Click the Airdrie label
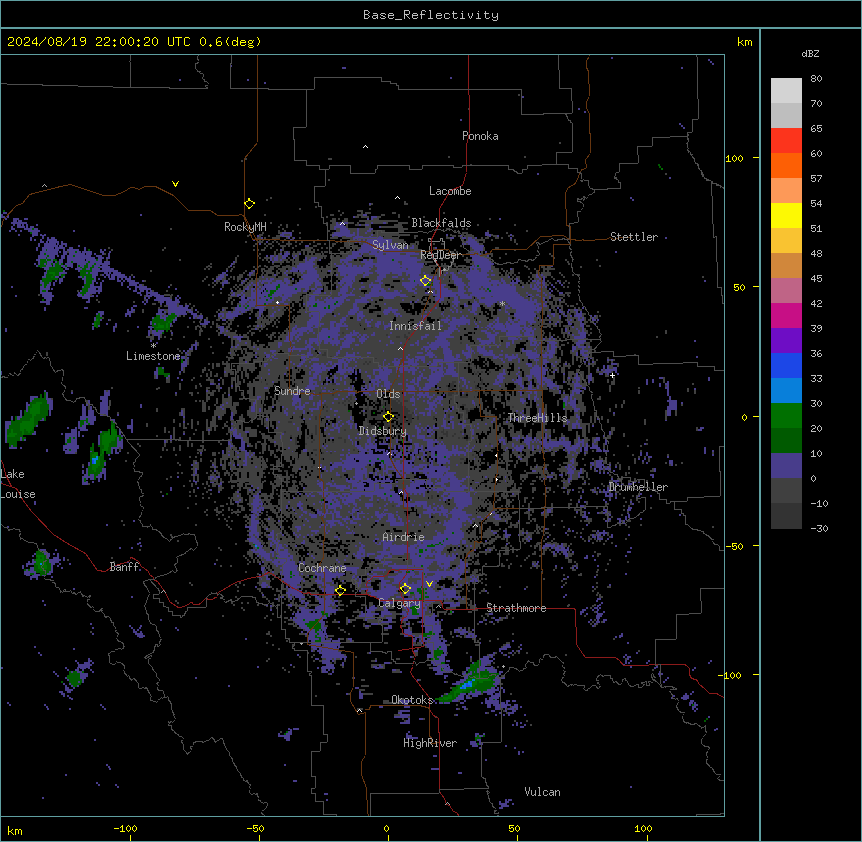The height and width of the screenshot is (842, 862). 403,537
